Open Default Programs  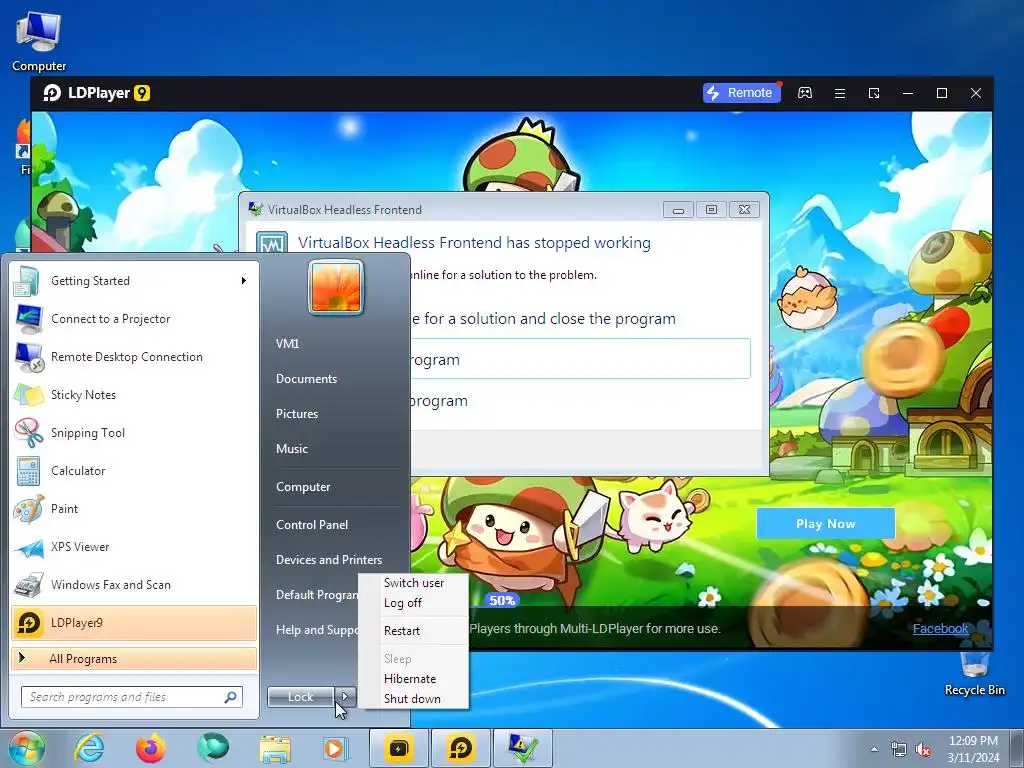(317, 594)
